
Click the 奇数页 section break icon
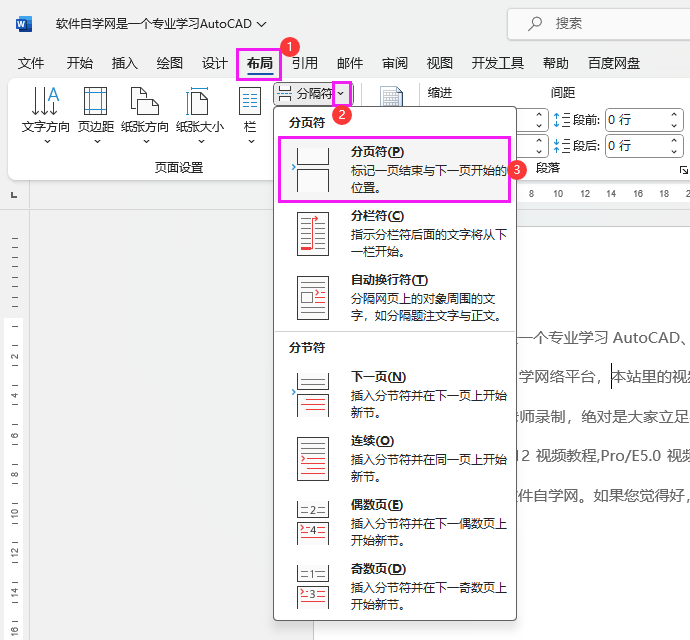(313, 586)
